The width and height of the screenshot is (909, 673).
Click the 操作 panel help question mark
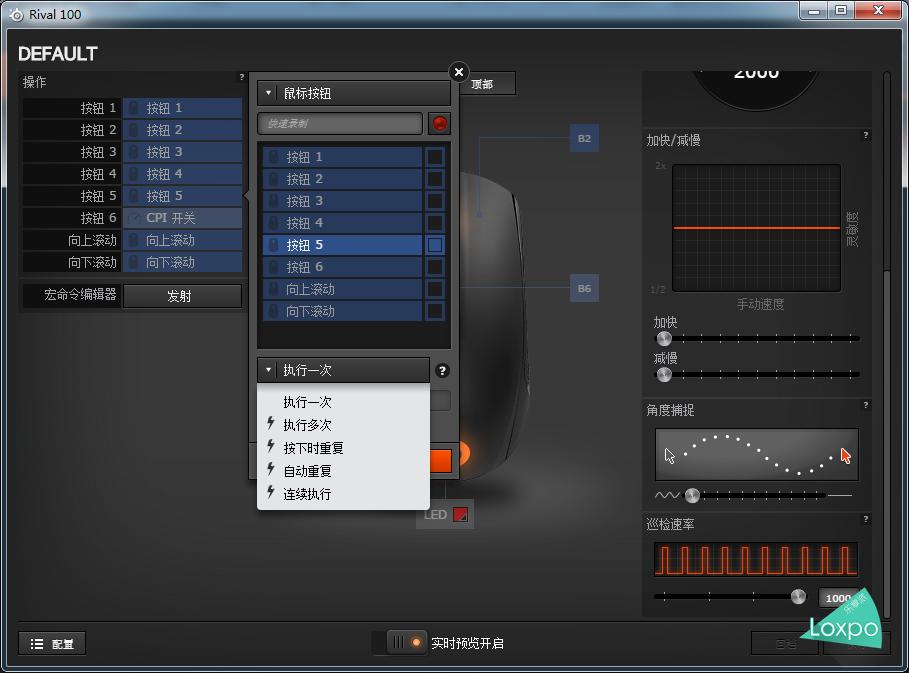click(x=241, y=77)
